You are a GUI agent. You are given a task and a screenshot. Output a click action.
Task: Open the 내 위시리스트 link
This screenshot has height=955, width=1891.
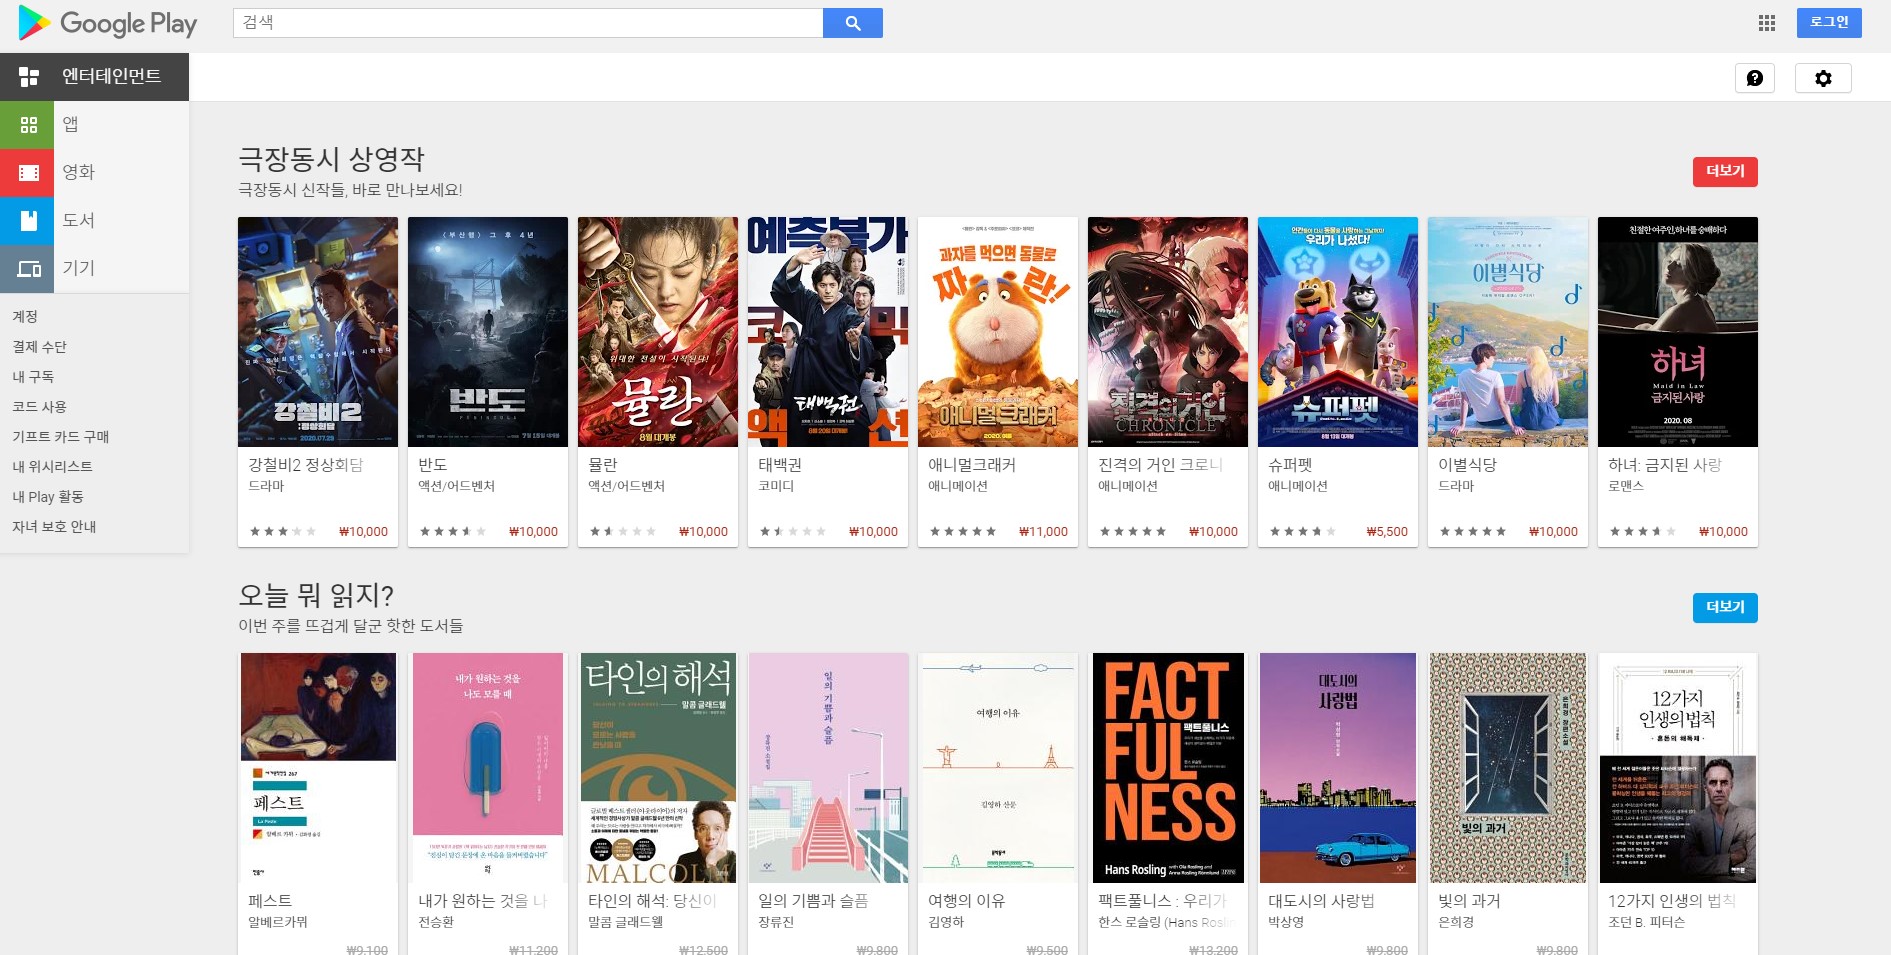pos(52,466)
